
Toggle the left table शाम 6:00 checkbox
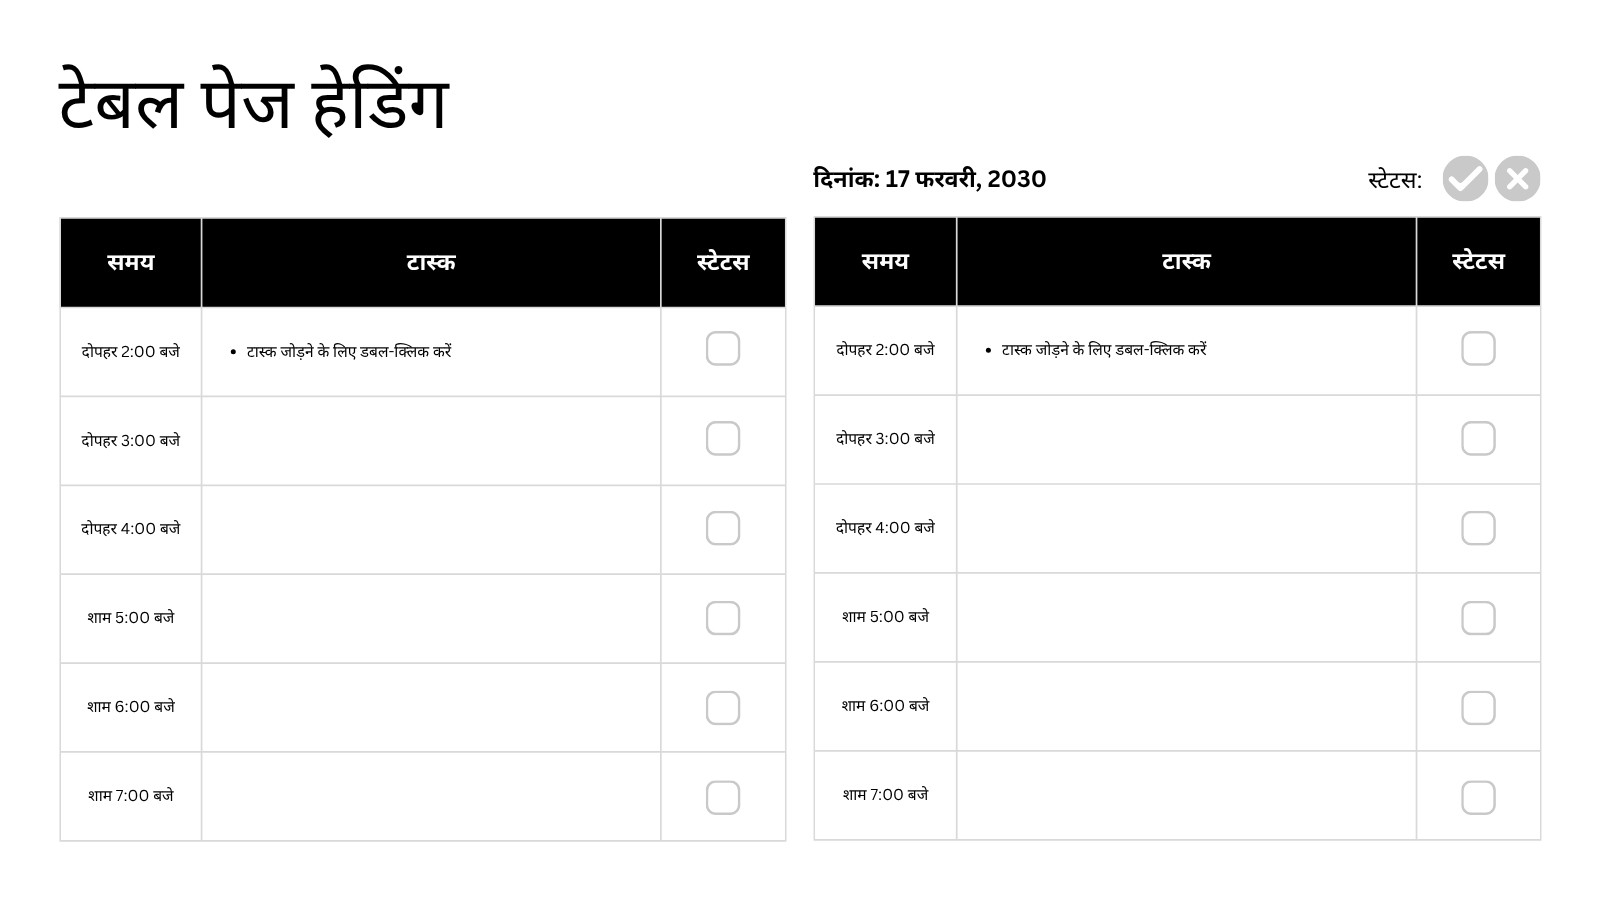[723, 708]
